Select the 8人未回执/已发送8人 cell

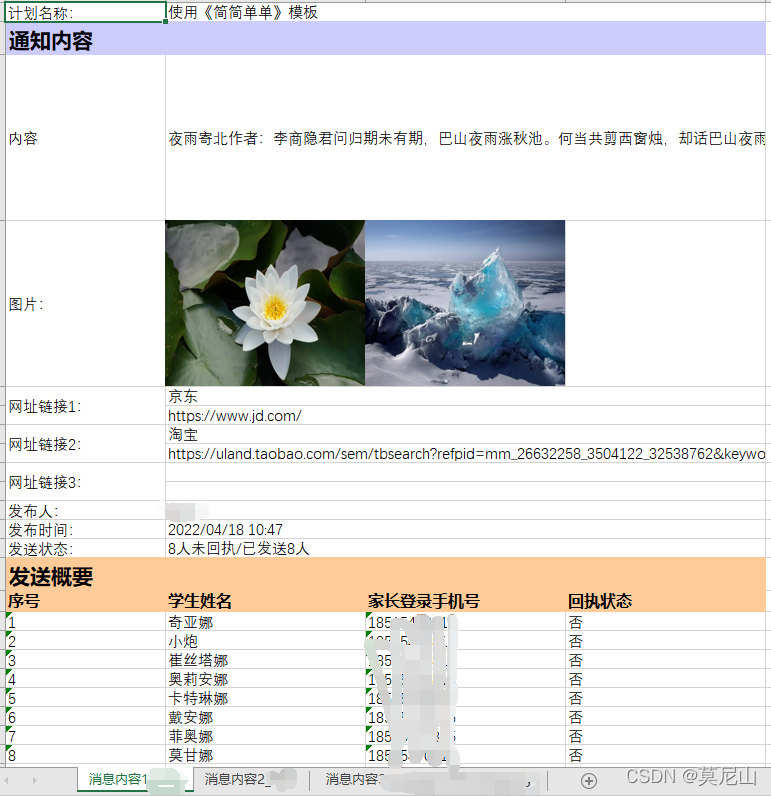point(466,549)
